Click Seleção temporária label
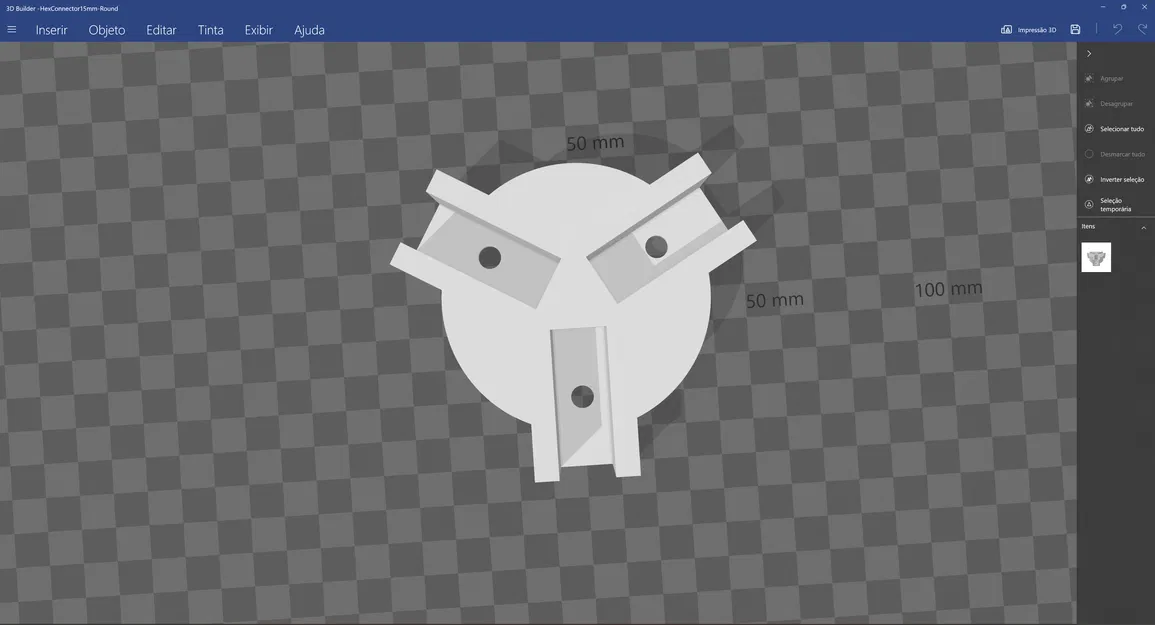This screenshot has height=625, width=1155. [1115, 205]
